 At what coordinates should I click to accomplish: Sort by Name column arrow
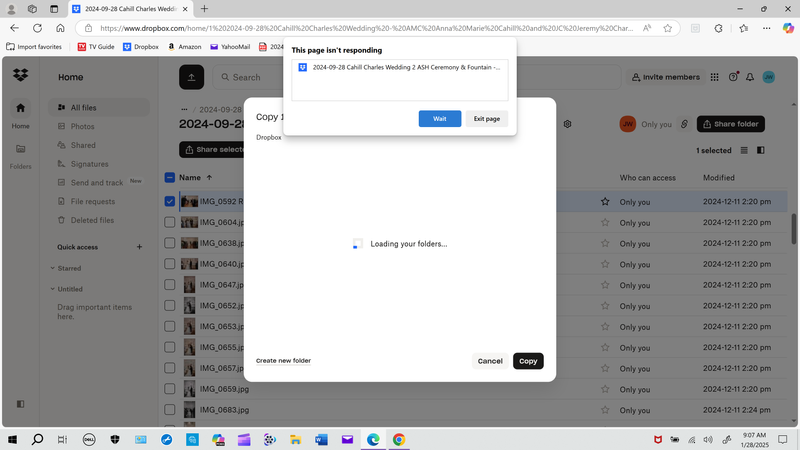point(209,178)
